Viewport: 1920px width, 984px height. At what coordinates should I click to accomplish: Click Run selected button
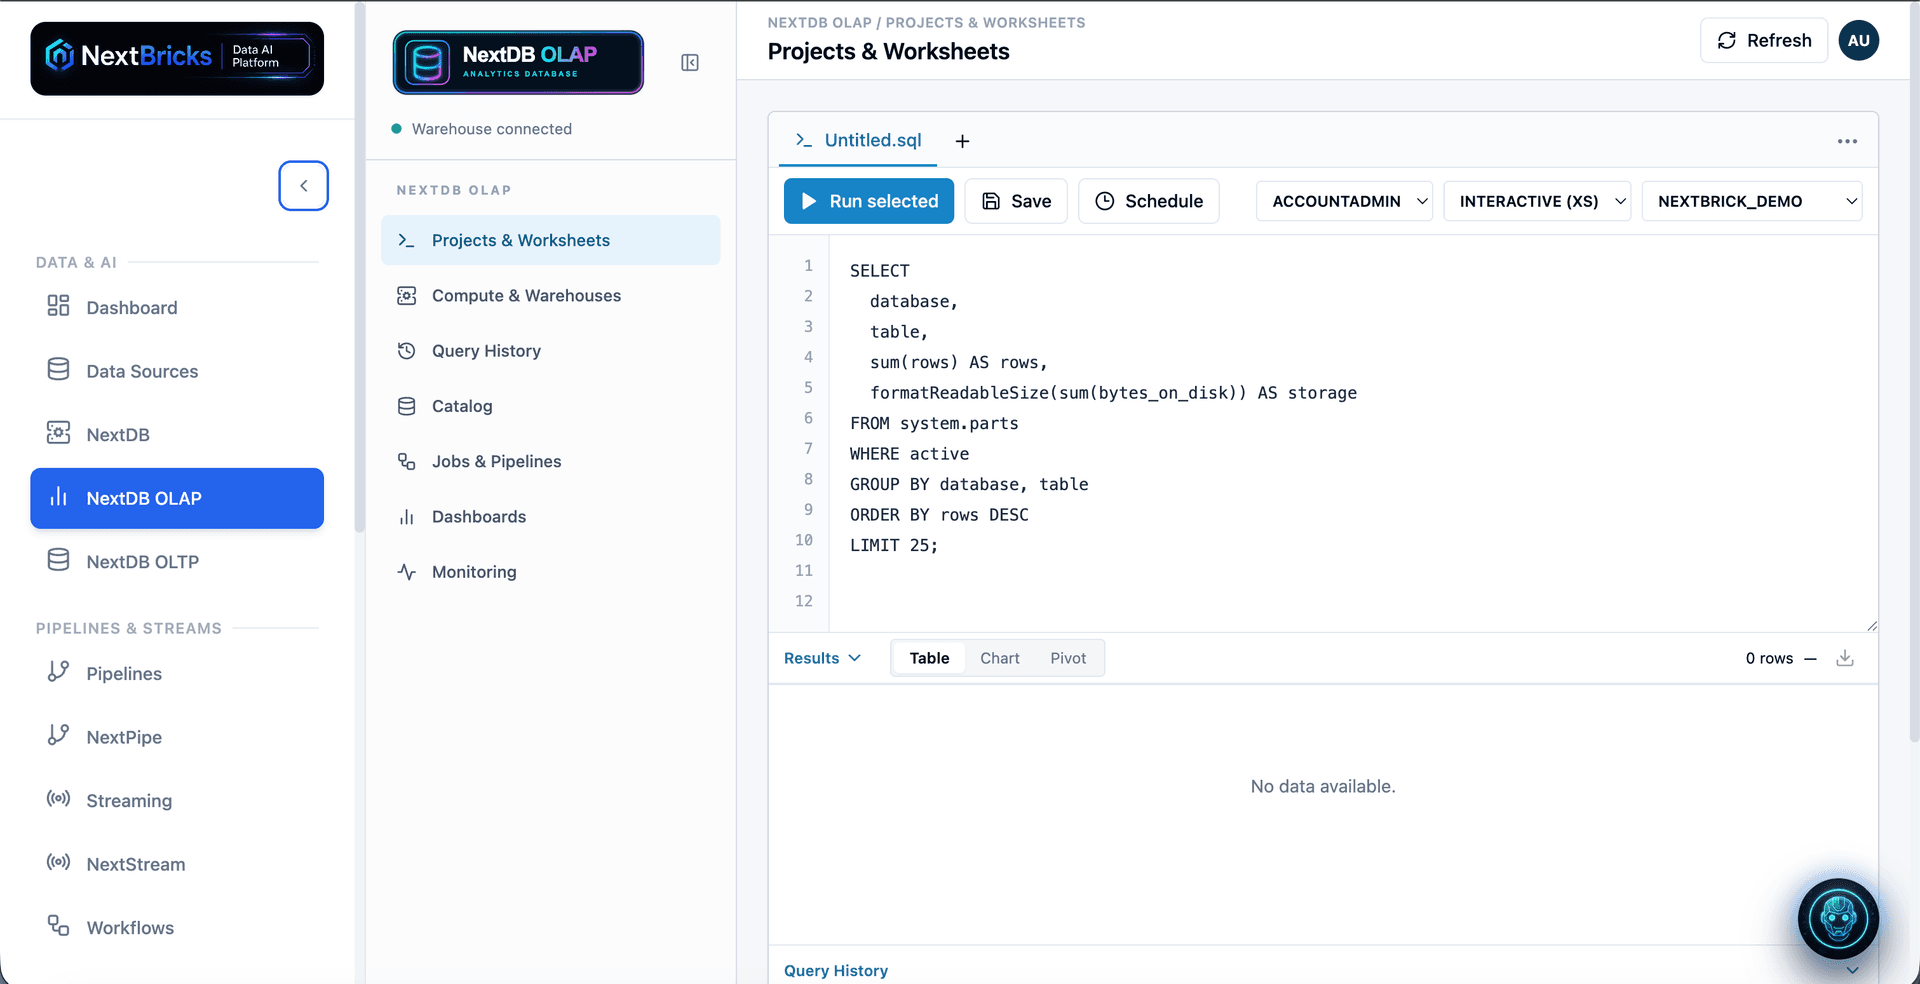[869, 201]
